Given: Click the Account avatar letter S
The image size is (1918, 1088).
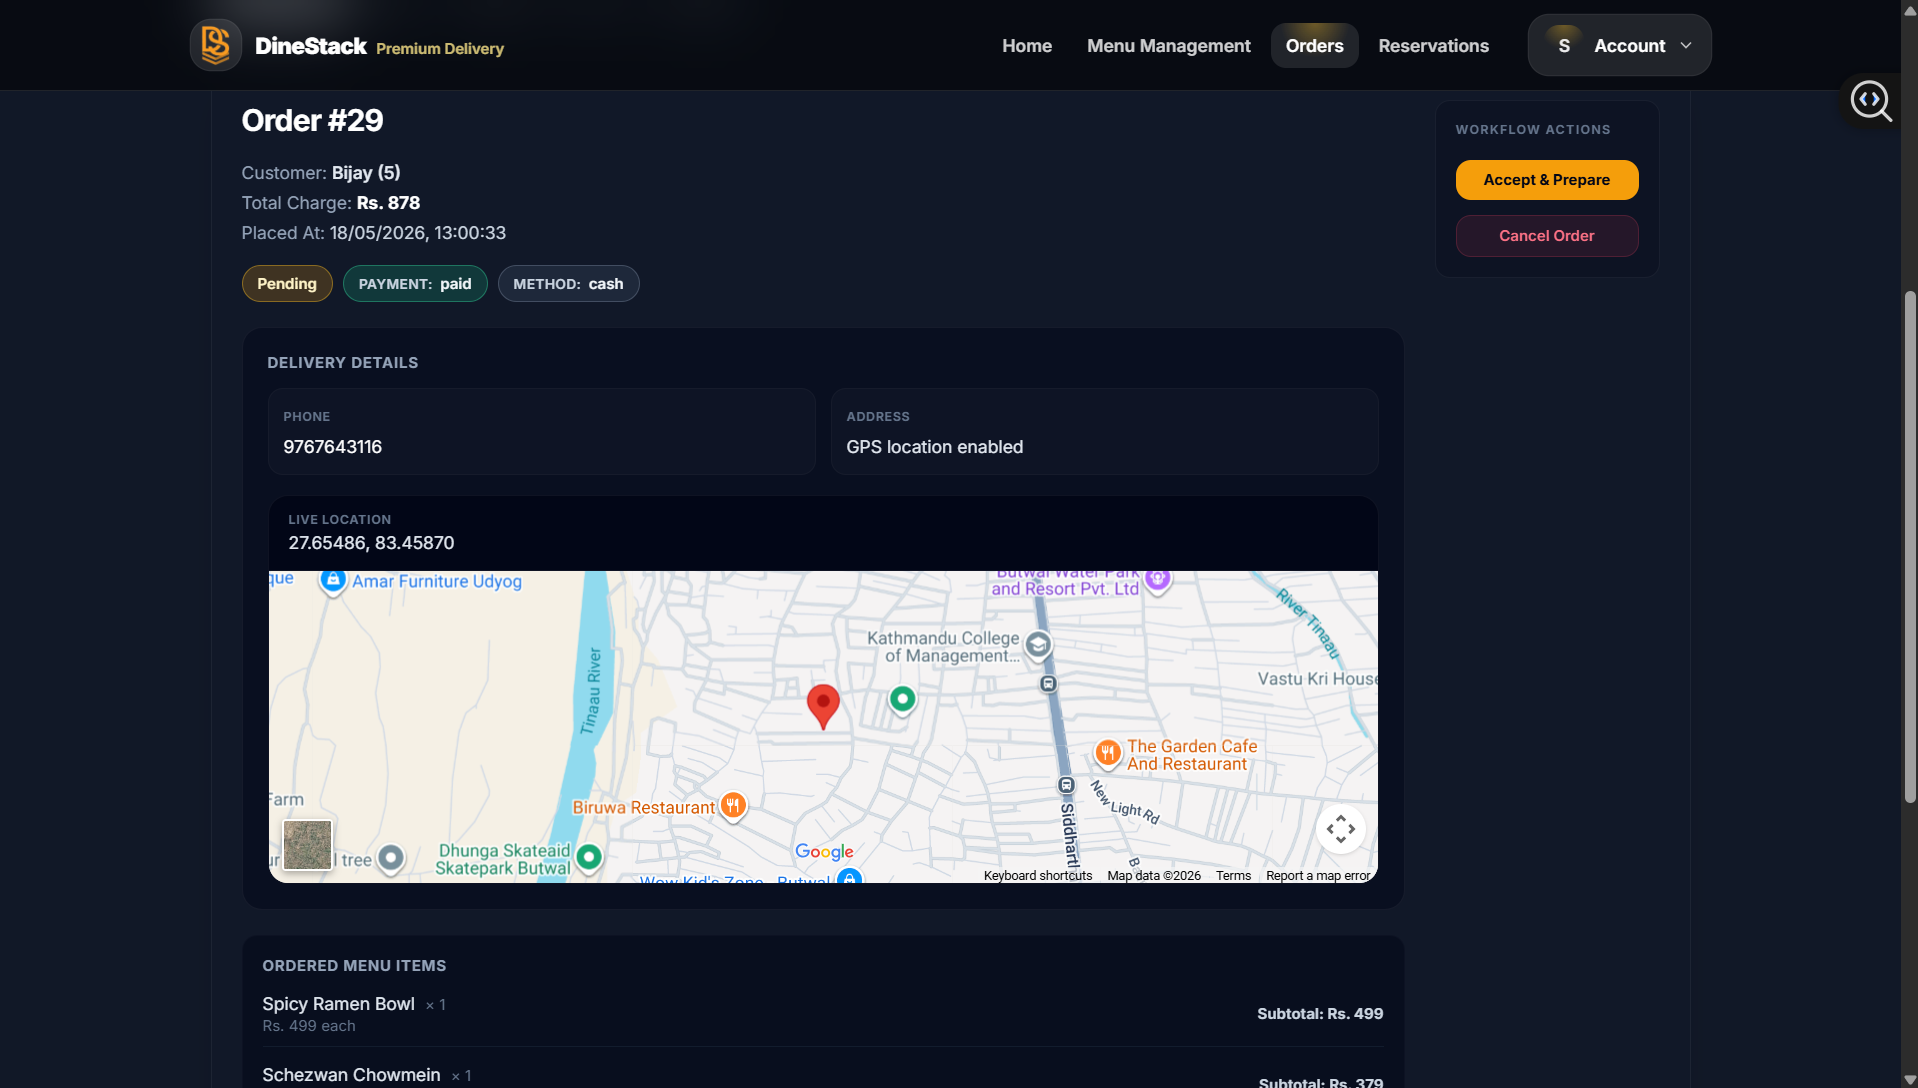Looking at the screenshot, I should coord(1564,45).
